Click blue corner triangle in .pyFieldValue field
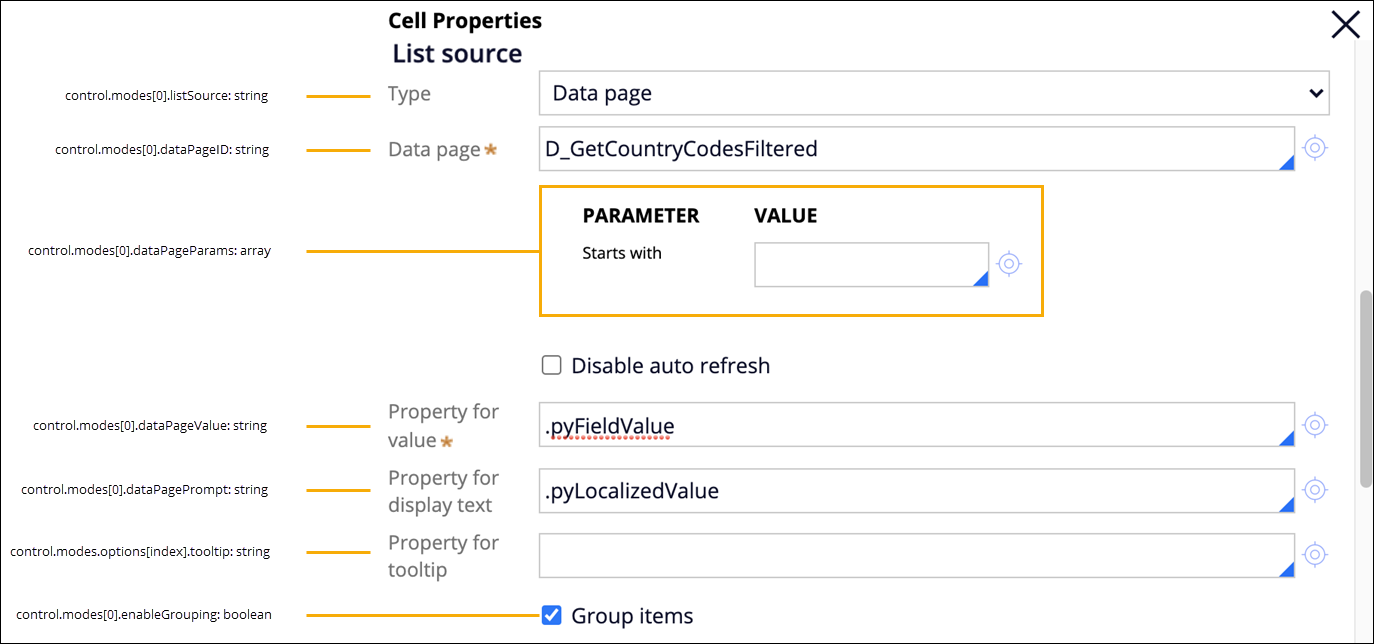1374x644 pixels. pos(1287,439)
